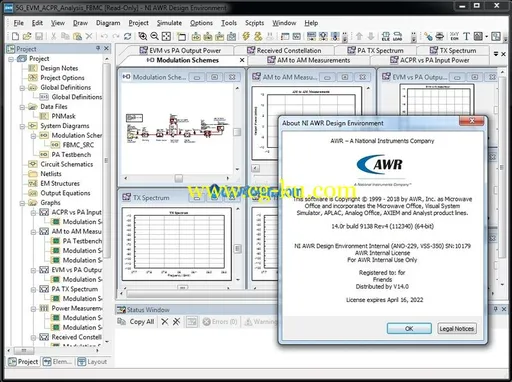
Task: Select PA Testbench system diagram
Action: (x=71, y=155)
